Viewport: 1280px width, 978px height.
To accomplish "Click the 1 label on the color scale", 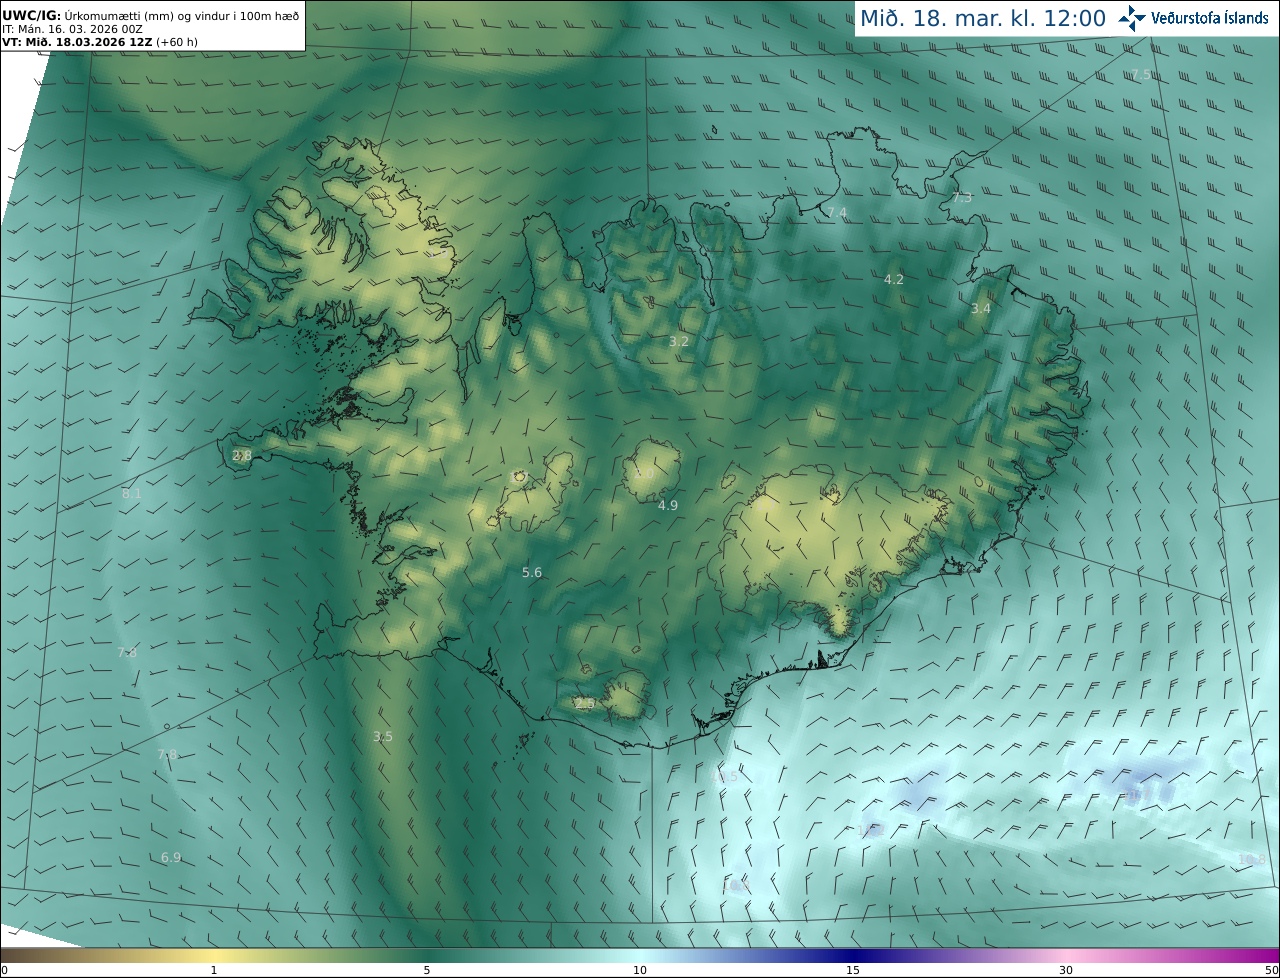I will 214,970.
